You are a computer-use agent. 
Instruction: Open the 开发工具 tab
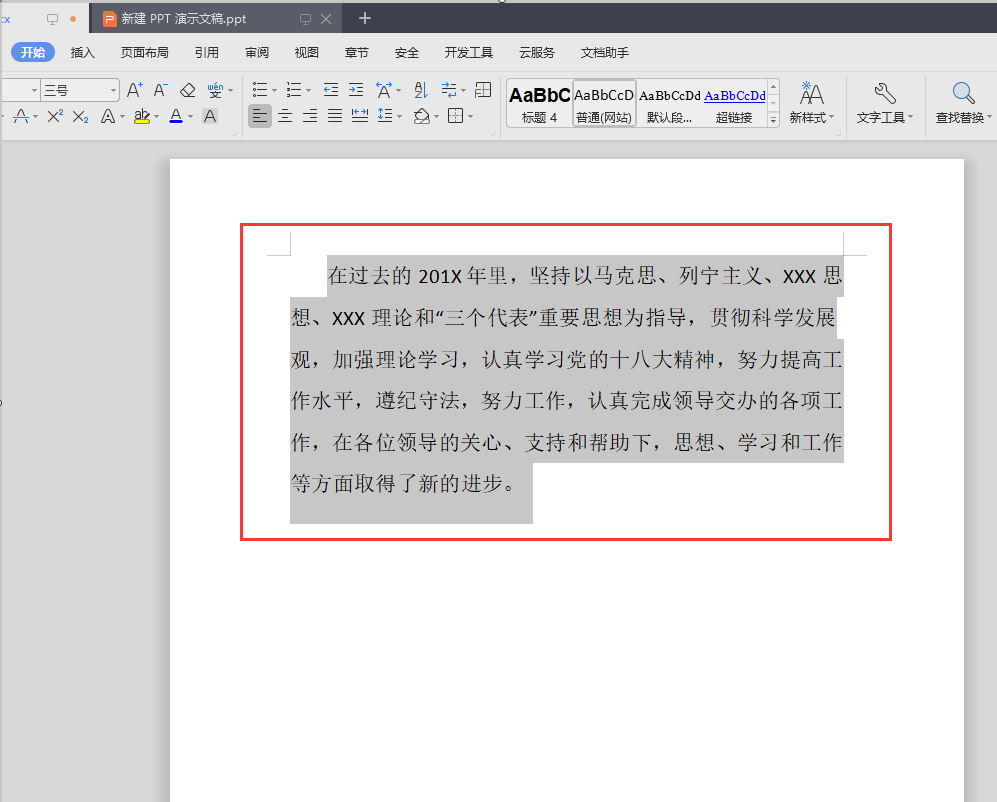(469, 53)
